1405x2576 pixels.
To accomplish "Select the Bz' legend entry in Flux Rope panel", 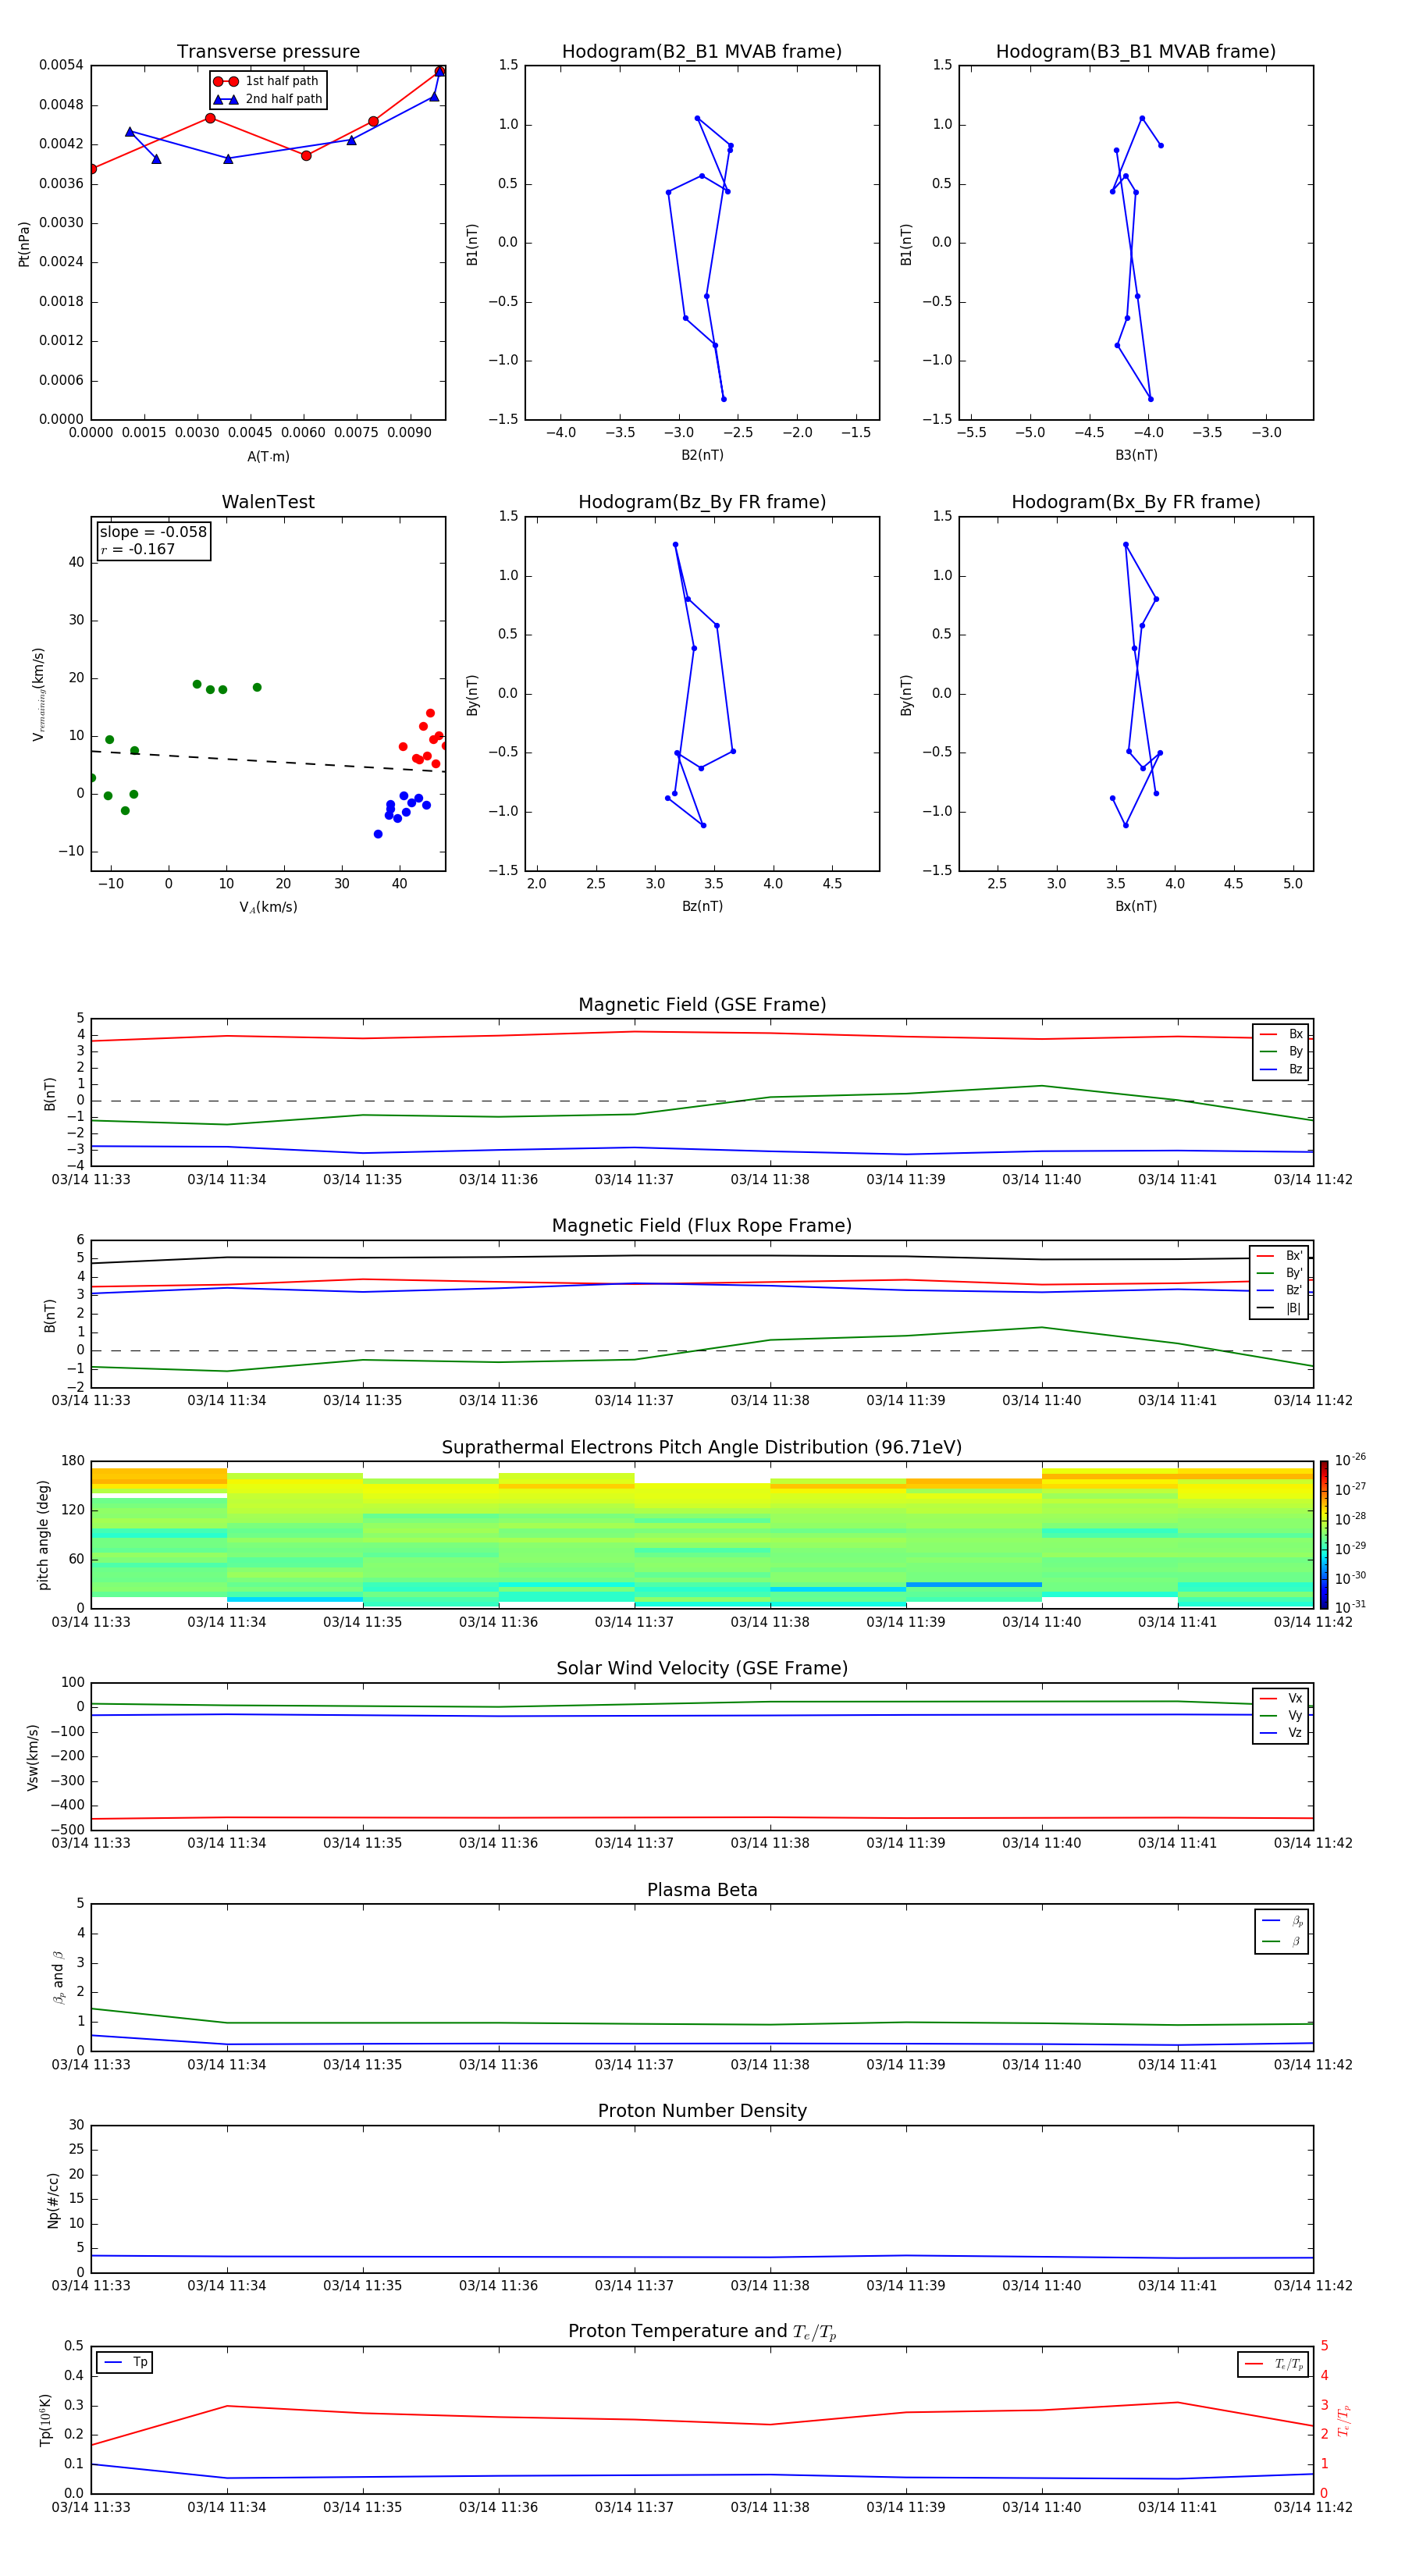I will [1279, 1290].
